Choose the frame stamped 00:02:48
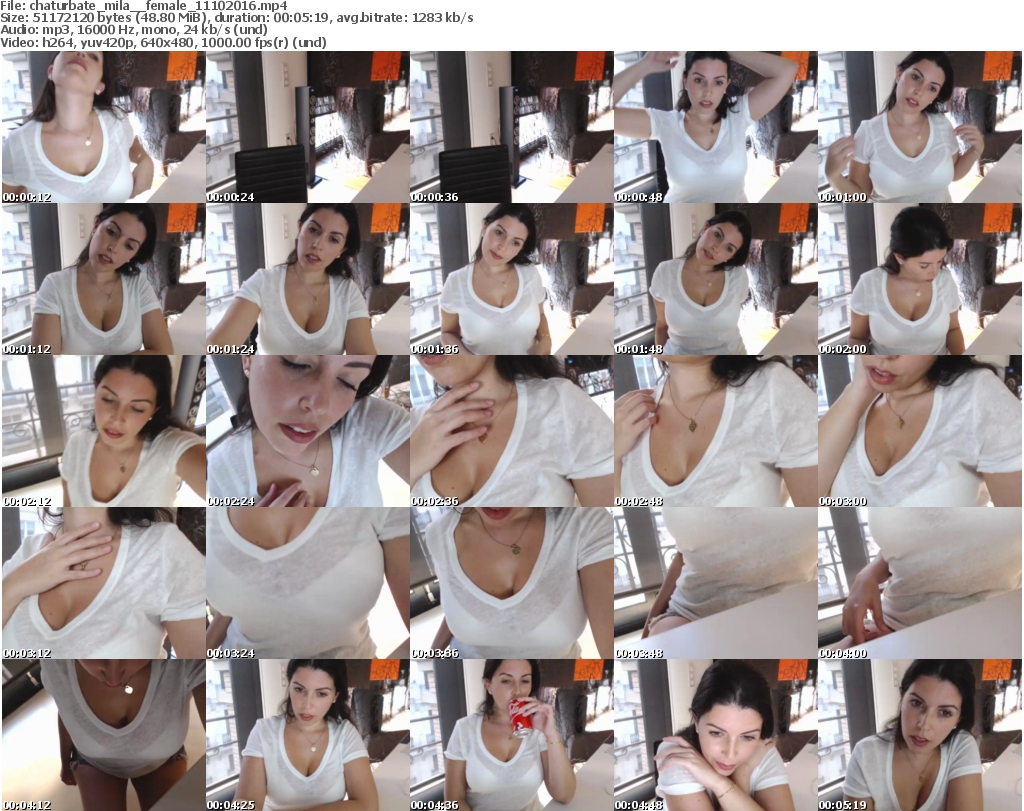1024x811 pixels. coord(716,431)
